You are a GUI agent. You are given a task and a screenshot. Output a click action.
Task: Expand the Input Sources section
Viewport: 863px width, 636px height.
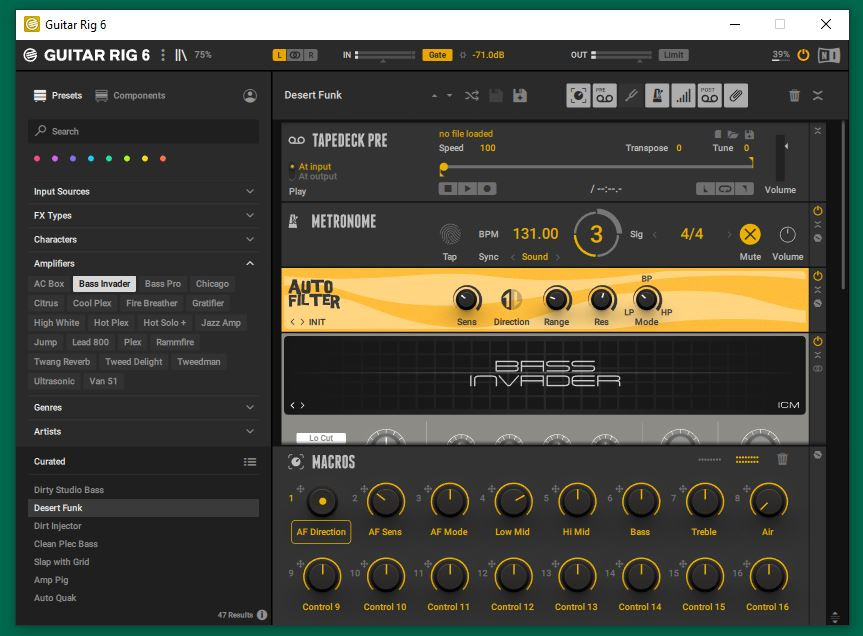(143, 191)
